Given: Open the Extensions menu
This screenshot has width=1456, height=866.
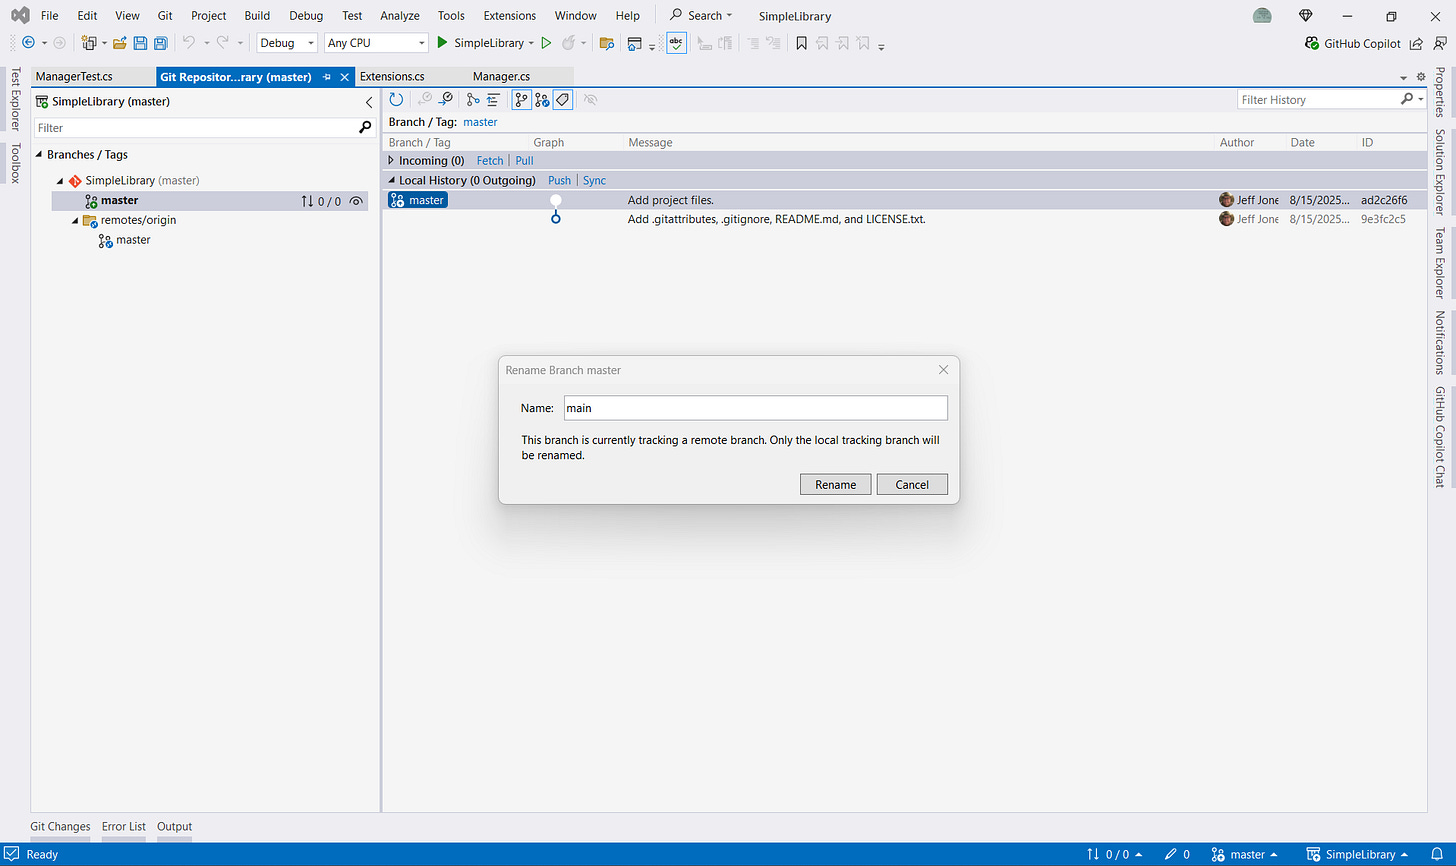Looking at the screenshot, I should click(x=510, y=15).
